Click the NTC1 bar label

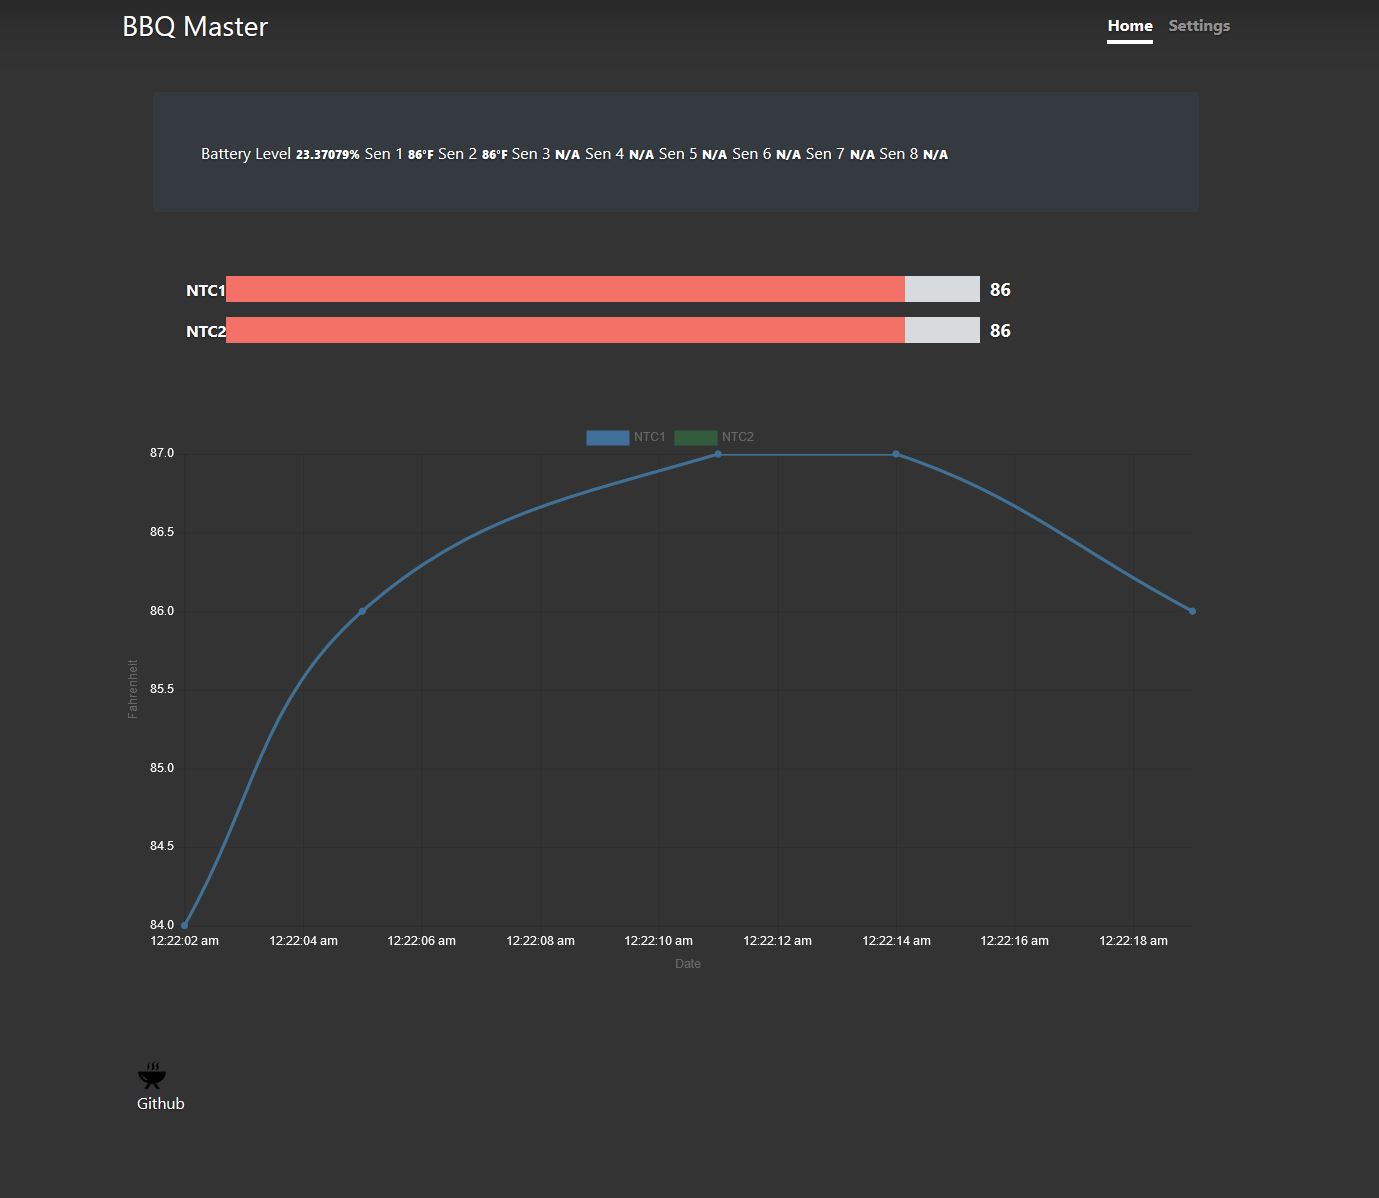click(x=206, y=291)
